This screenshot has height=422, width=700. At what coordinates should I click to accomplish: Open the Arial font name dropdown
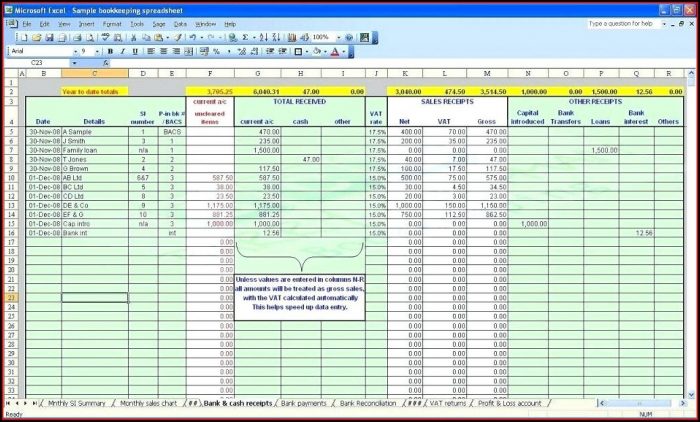pos(75,52)
